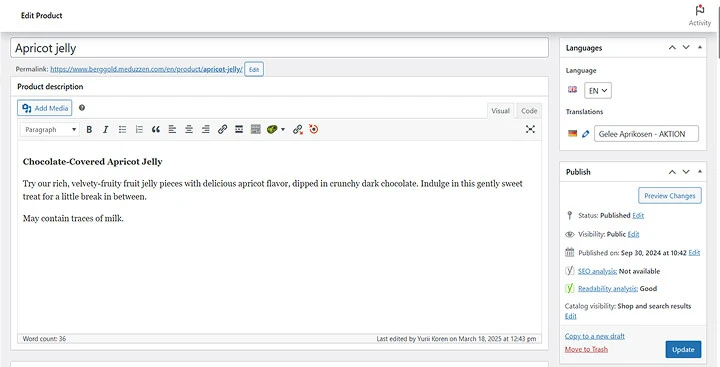The image size is (720, 367).
Task: Move the Languages panel down
Action: coord(686,47)
